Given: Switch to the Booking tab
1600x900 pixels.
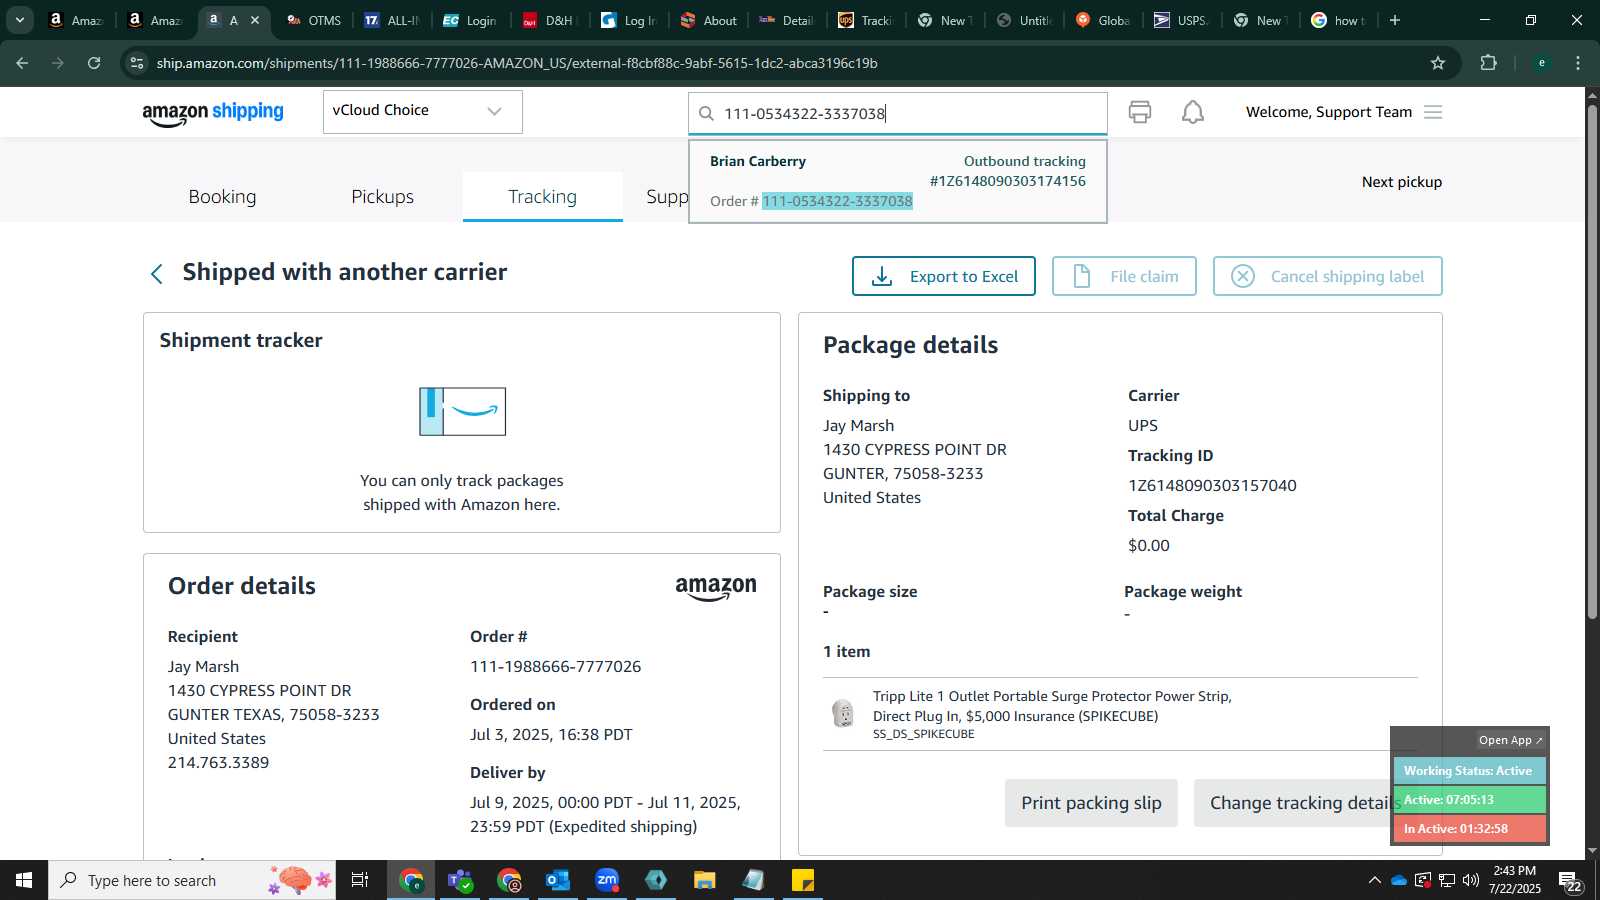Looking at the screenshot, I should pos(222,197).
